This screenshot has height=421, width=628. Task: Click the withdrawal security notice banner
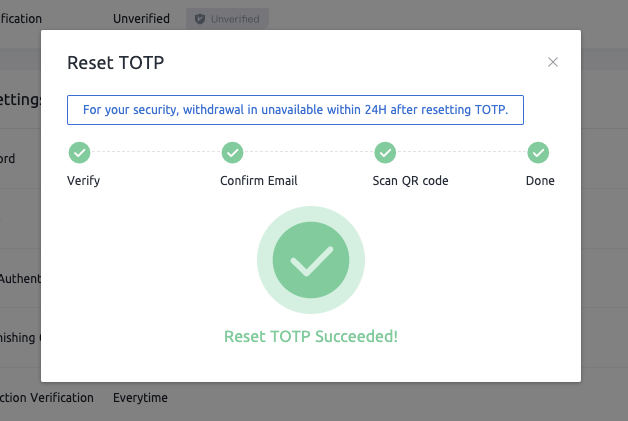click(x=295, y=110)
